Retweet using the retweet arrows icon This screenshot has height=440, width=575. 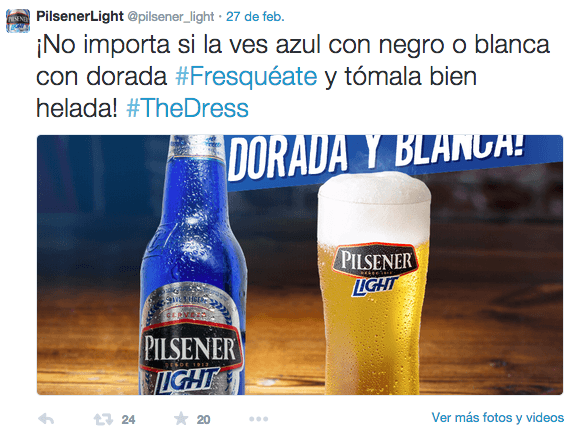pos(103,419)
